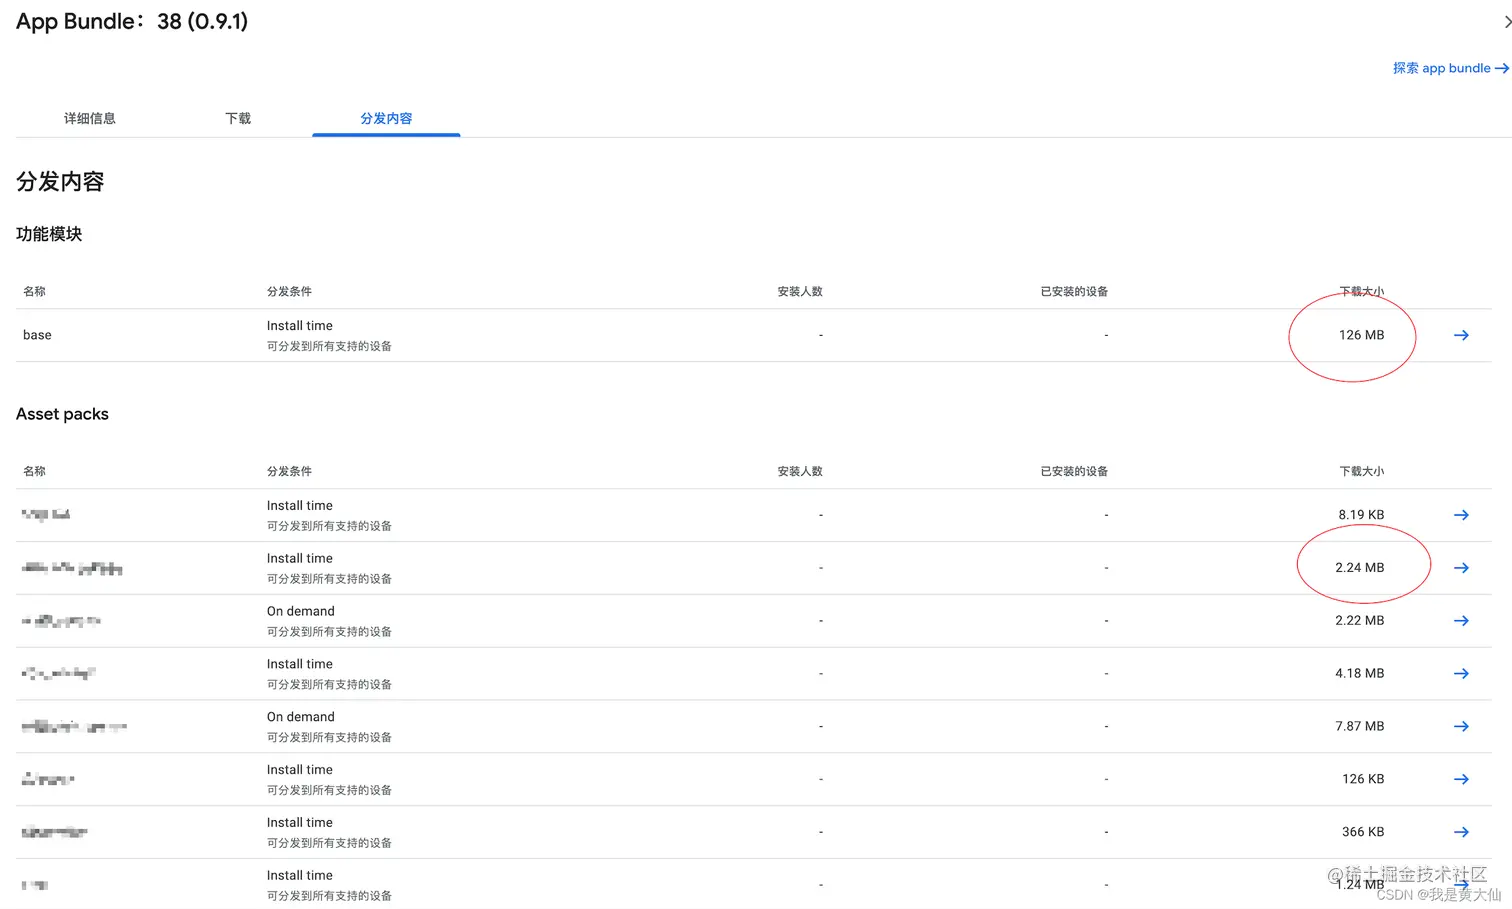Click Install time in the 4.18 MB row
This screenshot has width=1512, height=909.
click(x=300, y=664)
